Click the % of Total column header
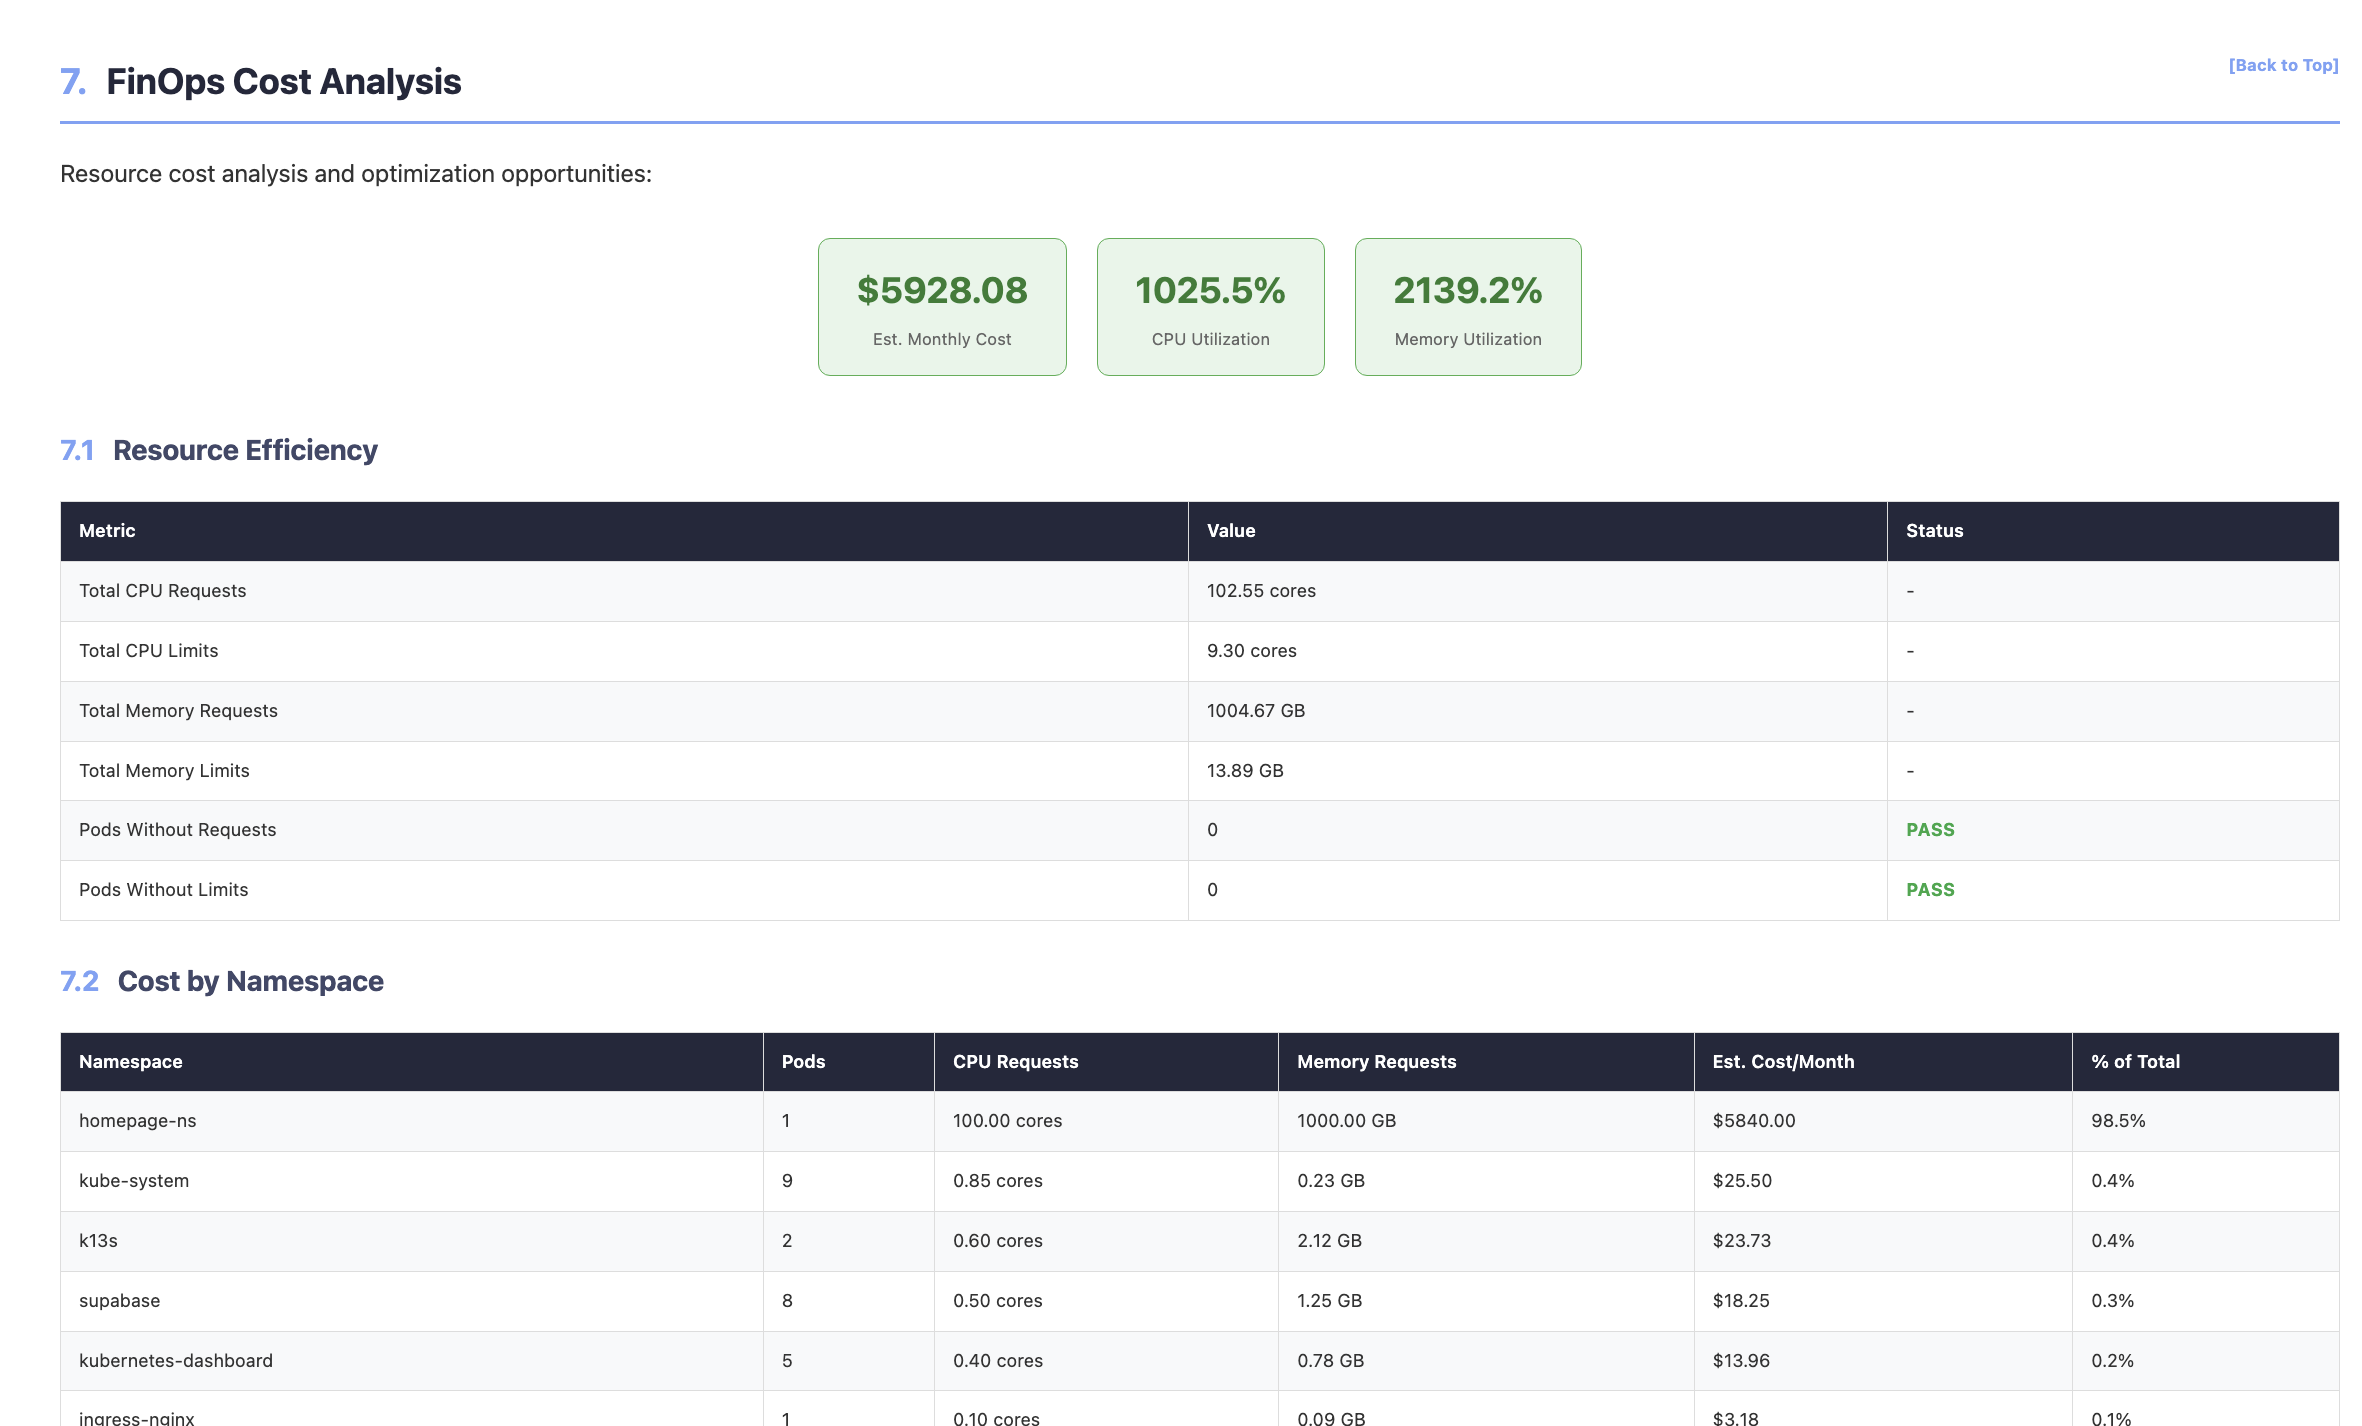Screen dimensions: 2362x1426 2133,1061
